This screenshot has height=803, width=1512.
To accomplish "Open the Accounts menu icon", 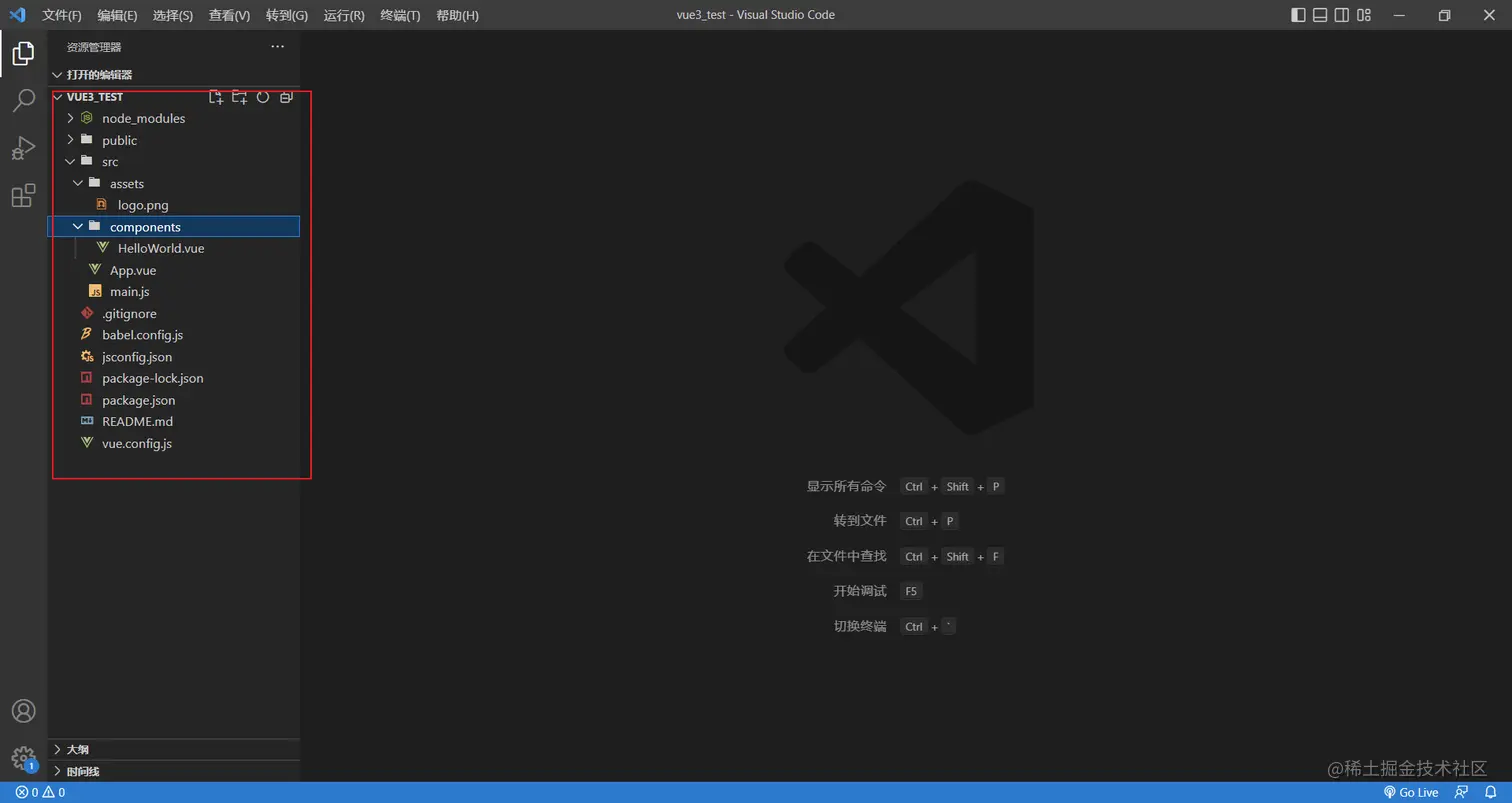I will [x=23, y=711].
